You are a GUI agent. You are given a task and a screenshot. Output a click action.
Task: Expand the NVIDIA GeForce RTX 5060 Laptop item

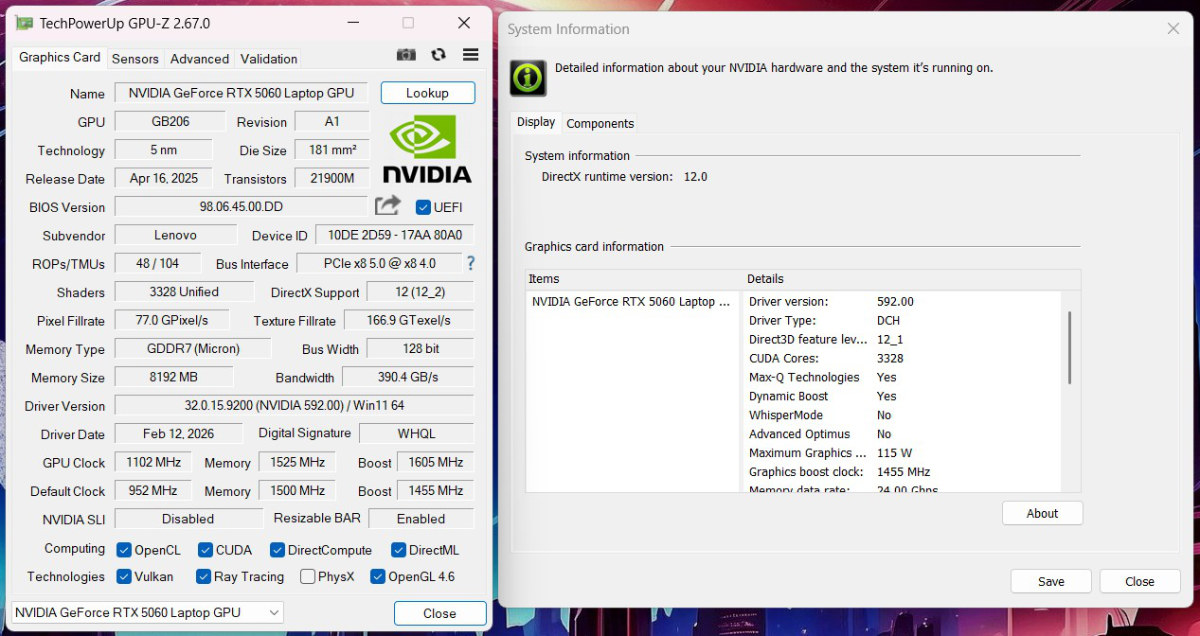[631, 301]
